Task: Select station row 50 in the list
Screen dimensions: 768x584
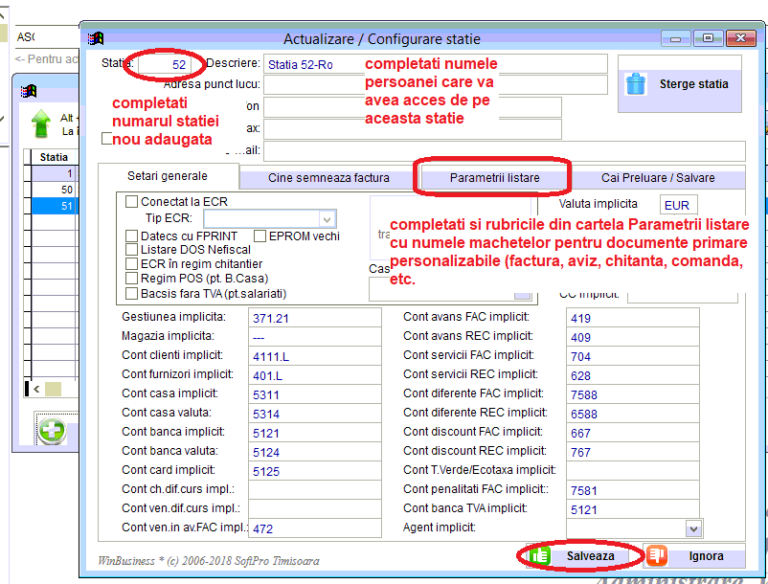Action: 66,189
